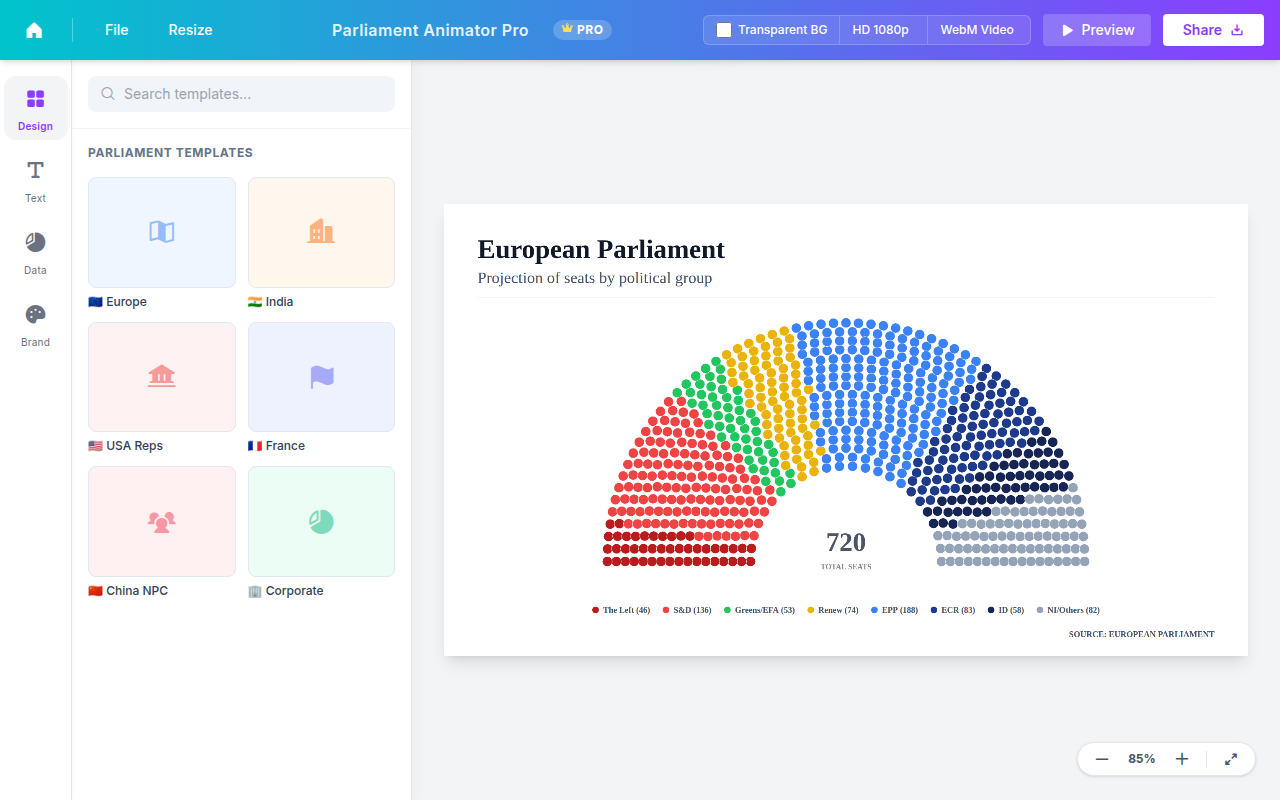Open the HD 1080p resolution selector
The image size is (1280, 800).
pyautogui.click(x=883, y=30)
